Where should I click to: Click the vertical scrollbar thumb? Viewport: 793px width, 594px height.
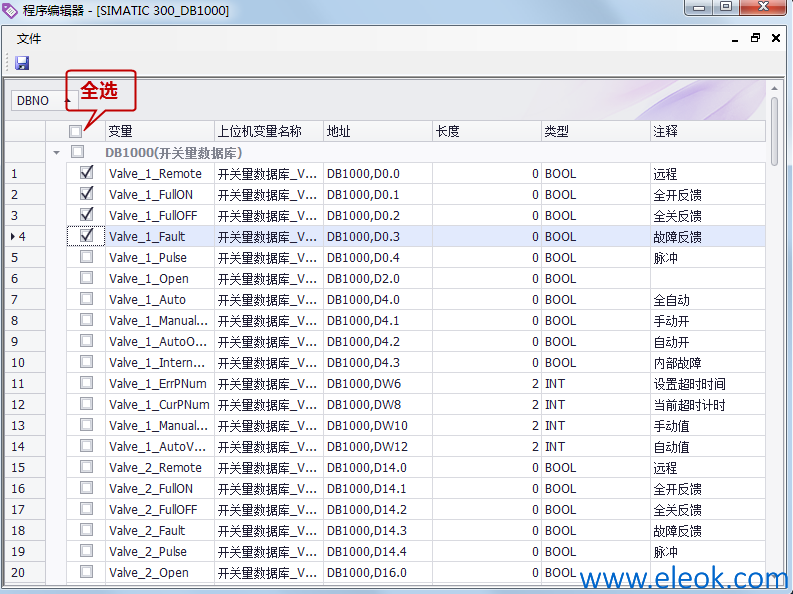[774, 131]
